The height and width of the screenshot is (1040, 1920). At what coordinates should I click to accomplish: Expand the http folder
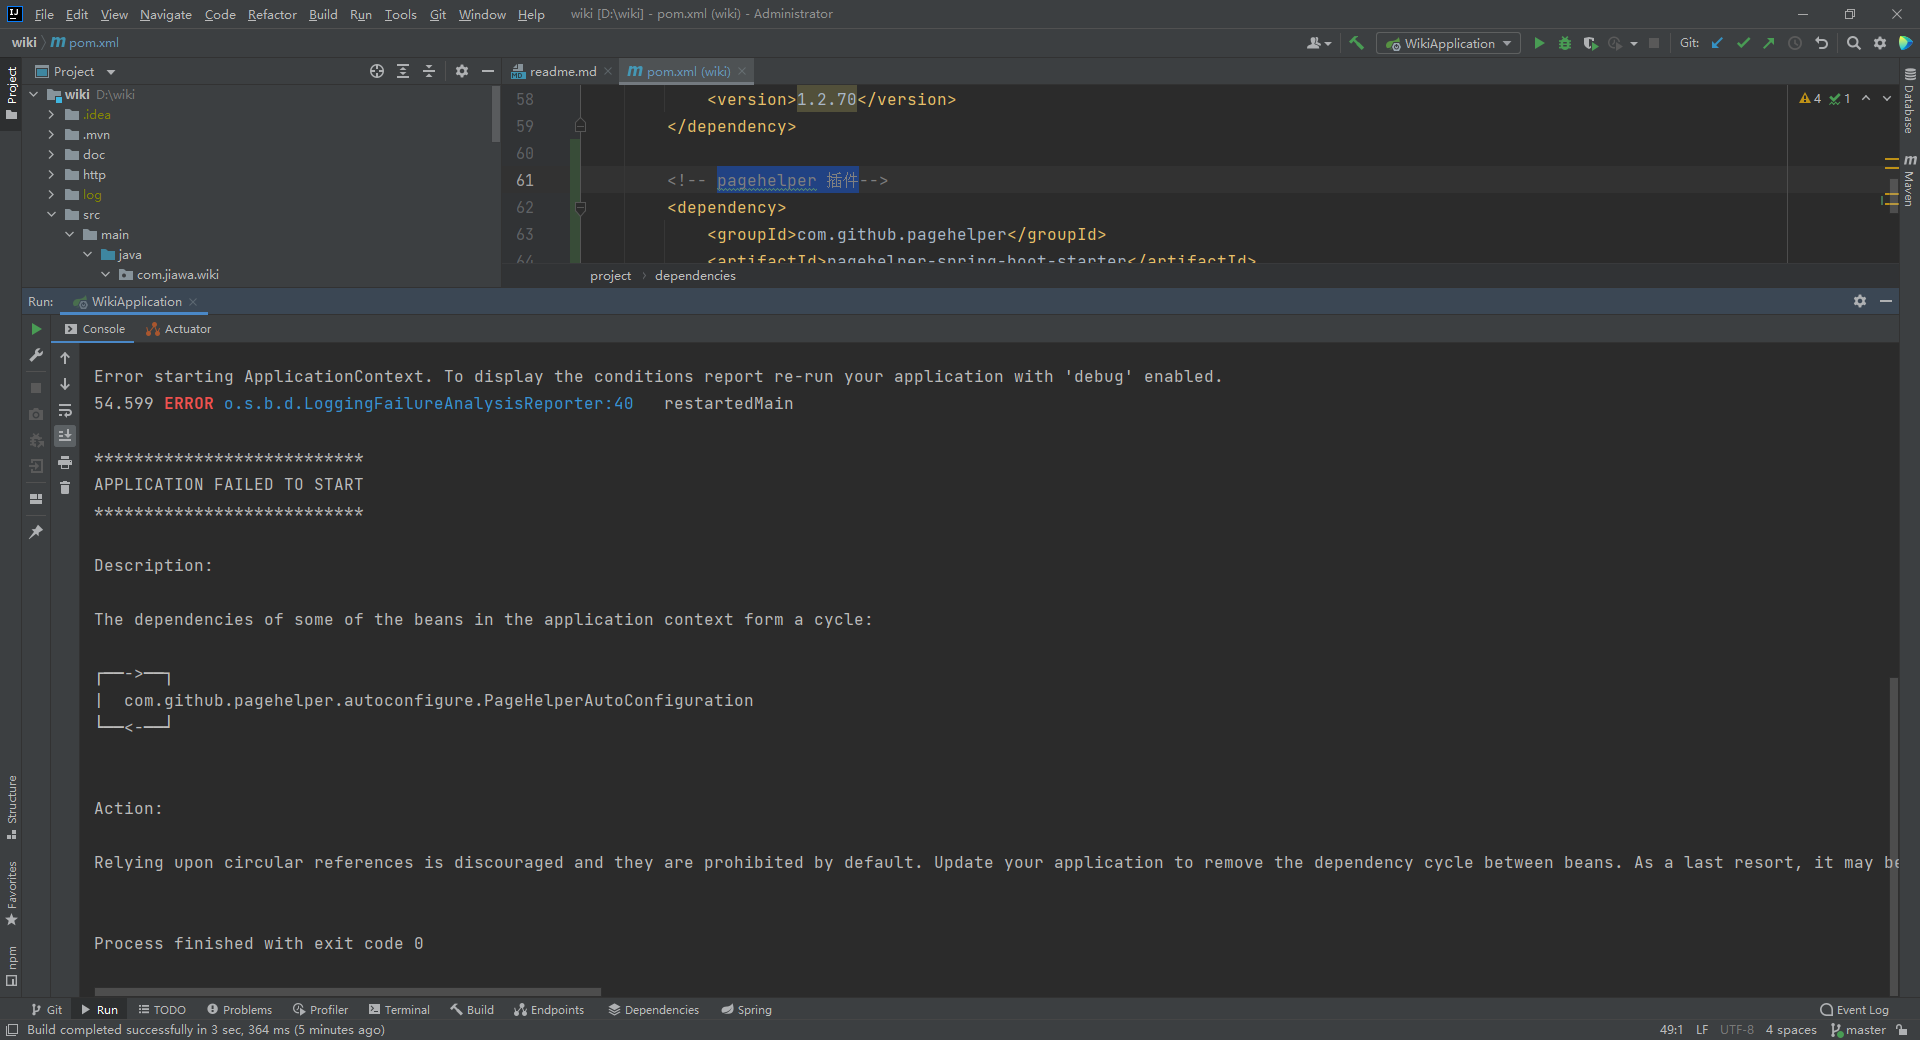(51, 175)
